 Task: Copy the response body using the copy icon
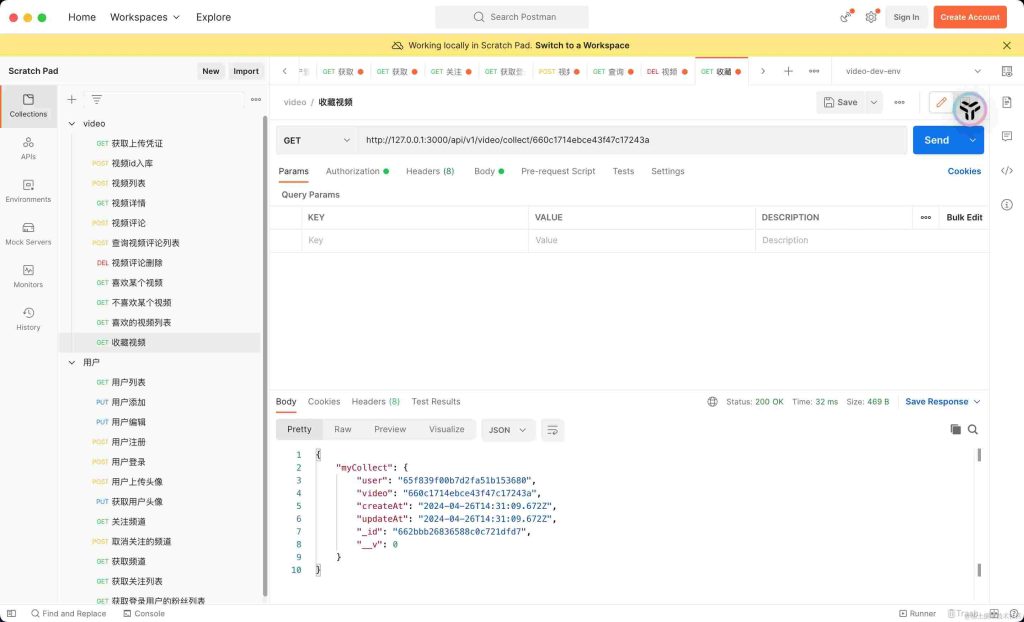[x=957, y=428]
